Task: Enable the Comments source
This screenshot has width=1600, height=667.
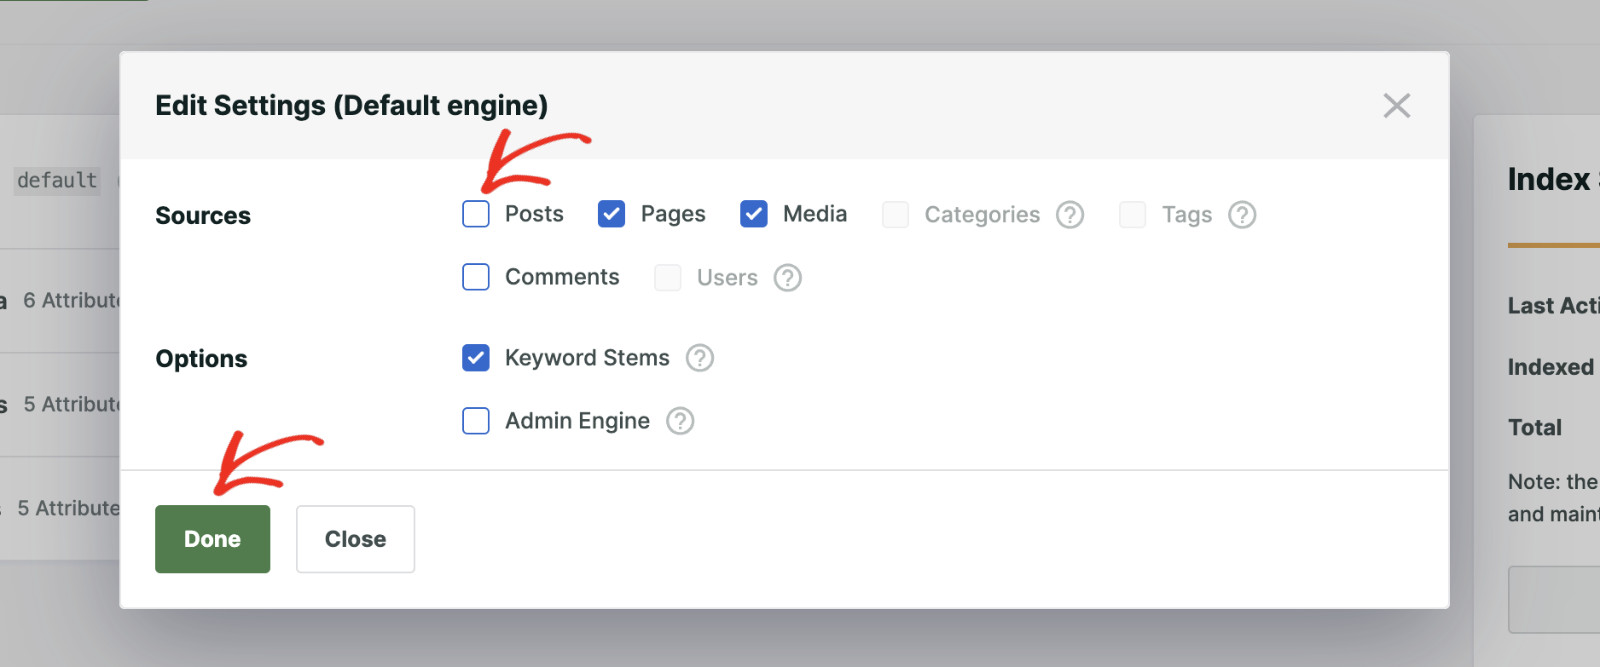Action: 475,277
